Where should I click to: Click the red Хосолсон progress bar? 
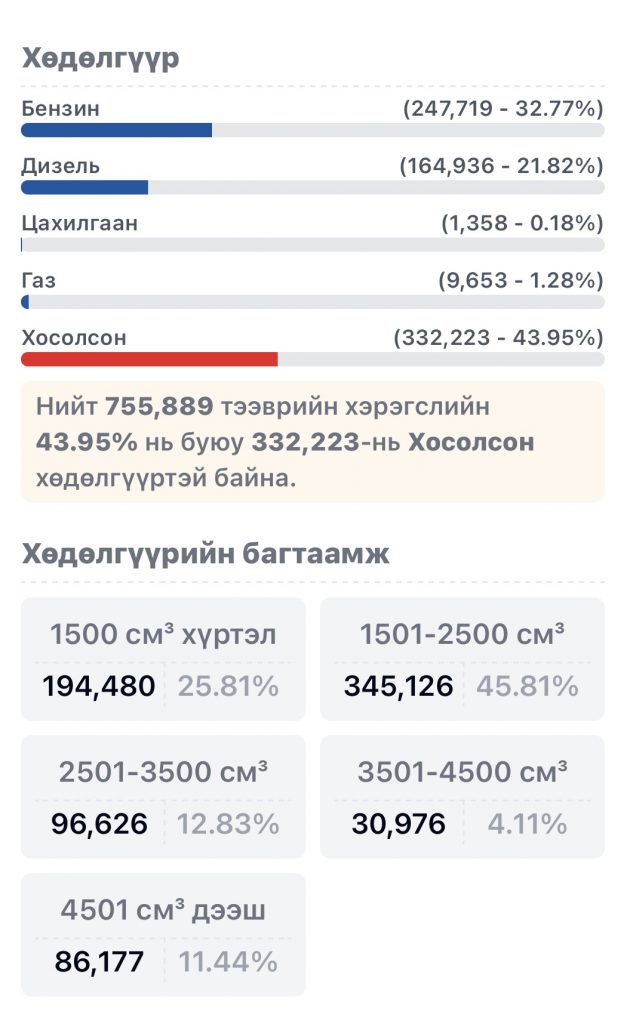tap(312, 359)
